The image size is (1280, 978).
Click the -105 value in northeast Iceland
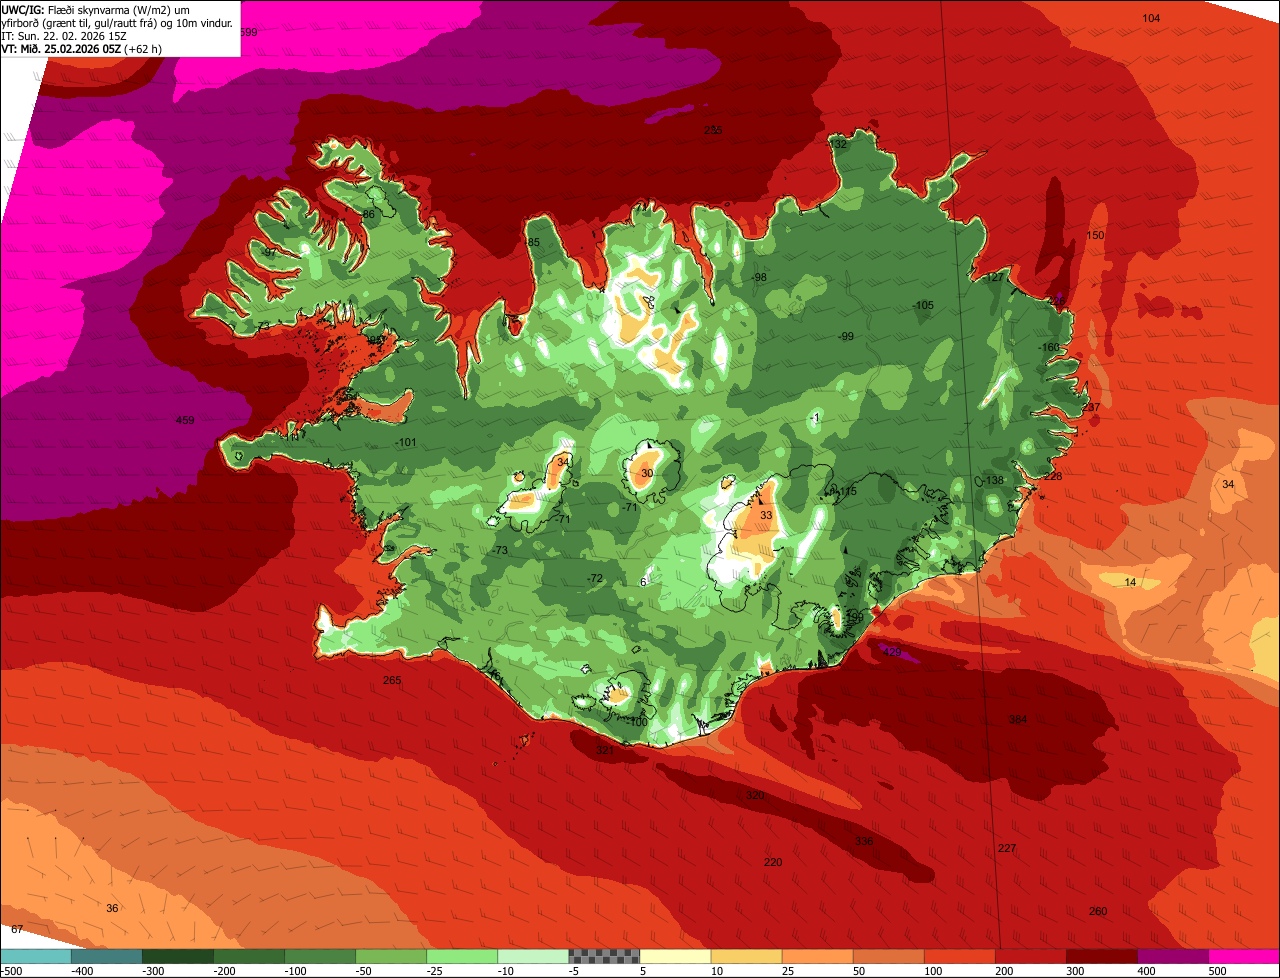[x=923, y=305]
